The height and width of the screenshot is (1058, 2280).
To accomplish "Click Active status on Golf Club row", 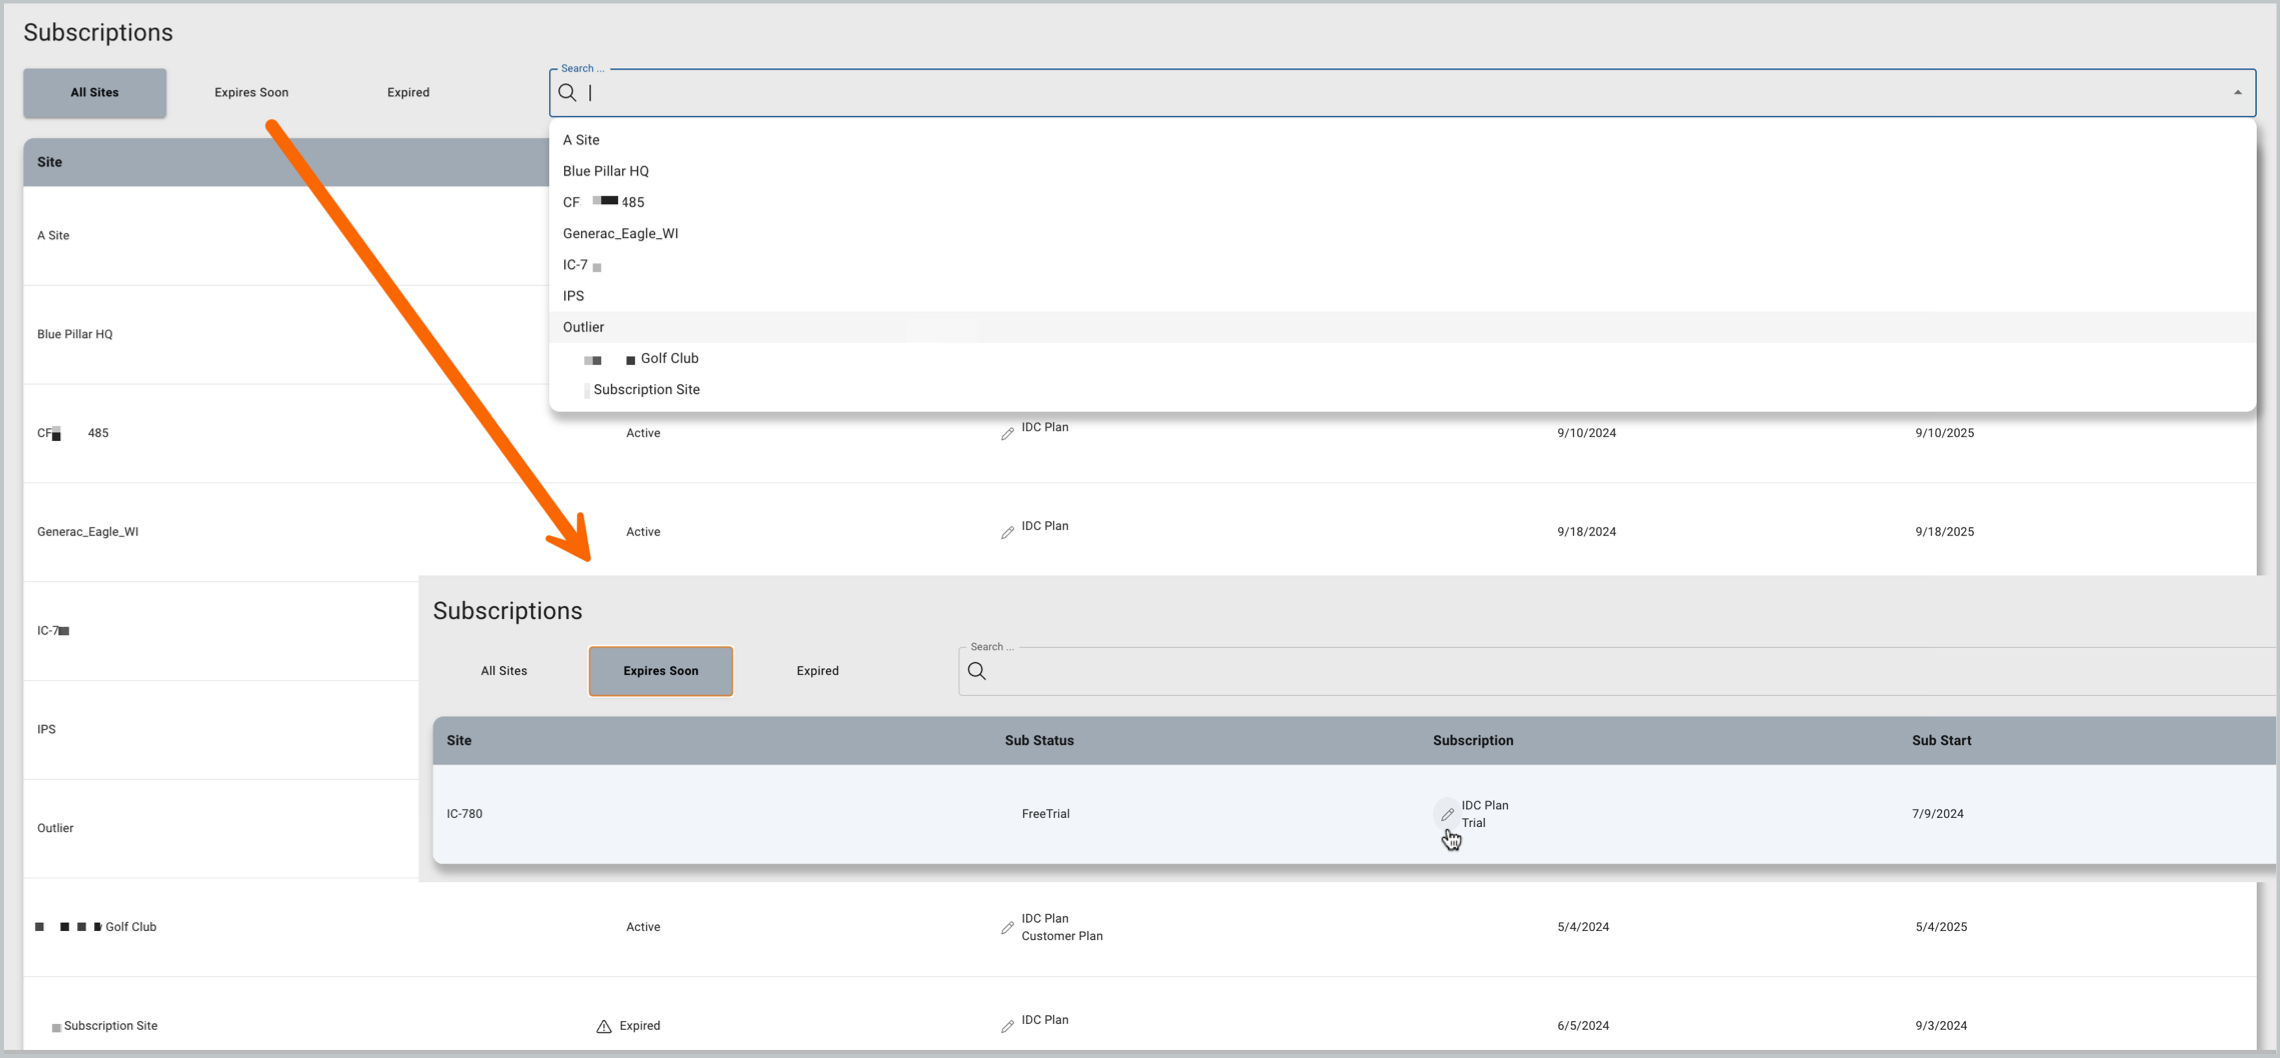I will [643, 927].
